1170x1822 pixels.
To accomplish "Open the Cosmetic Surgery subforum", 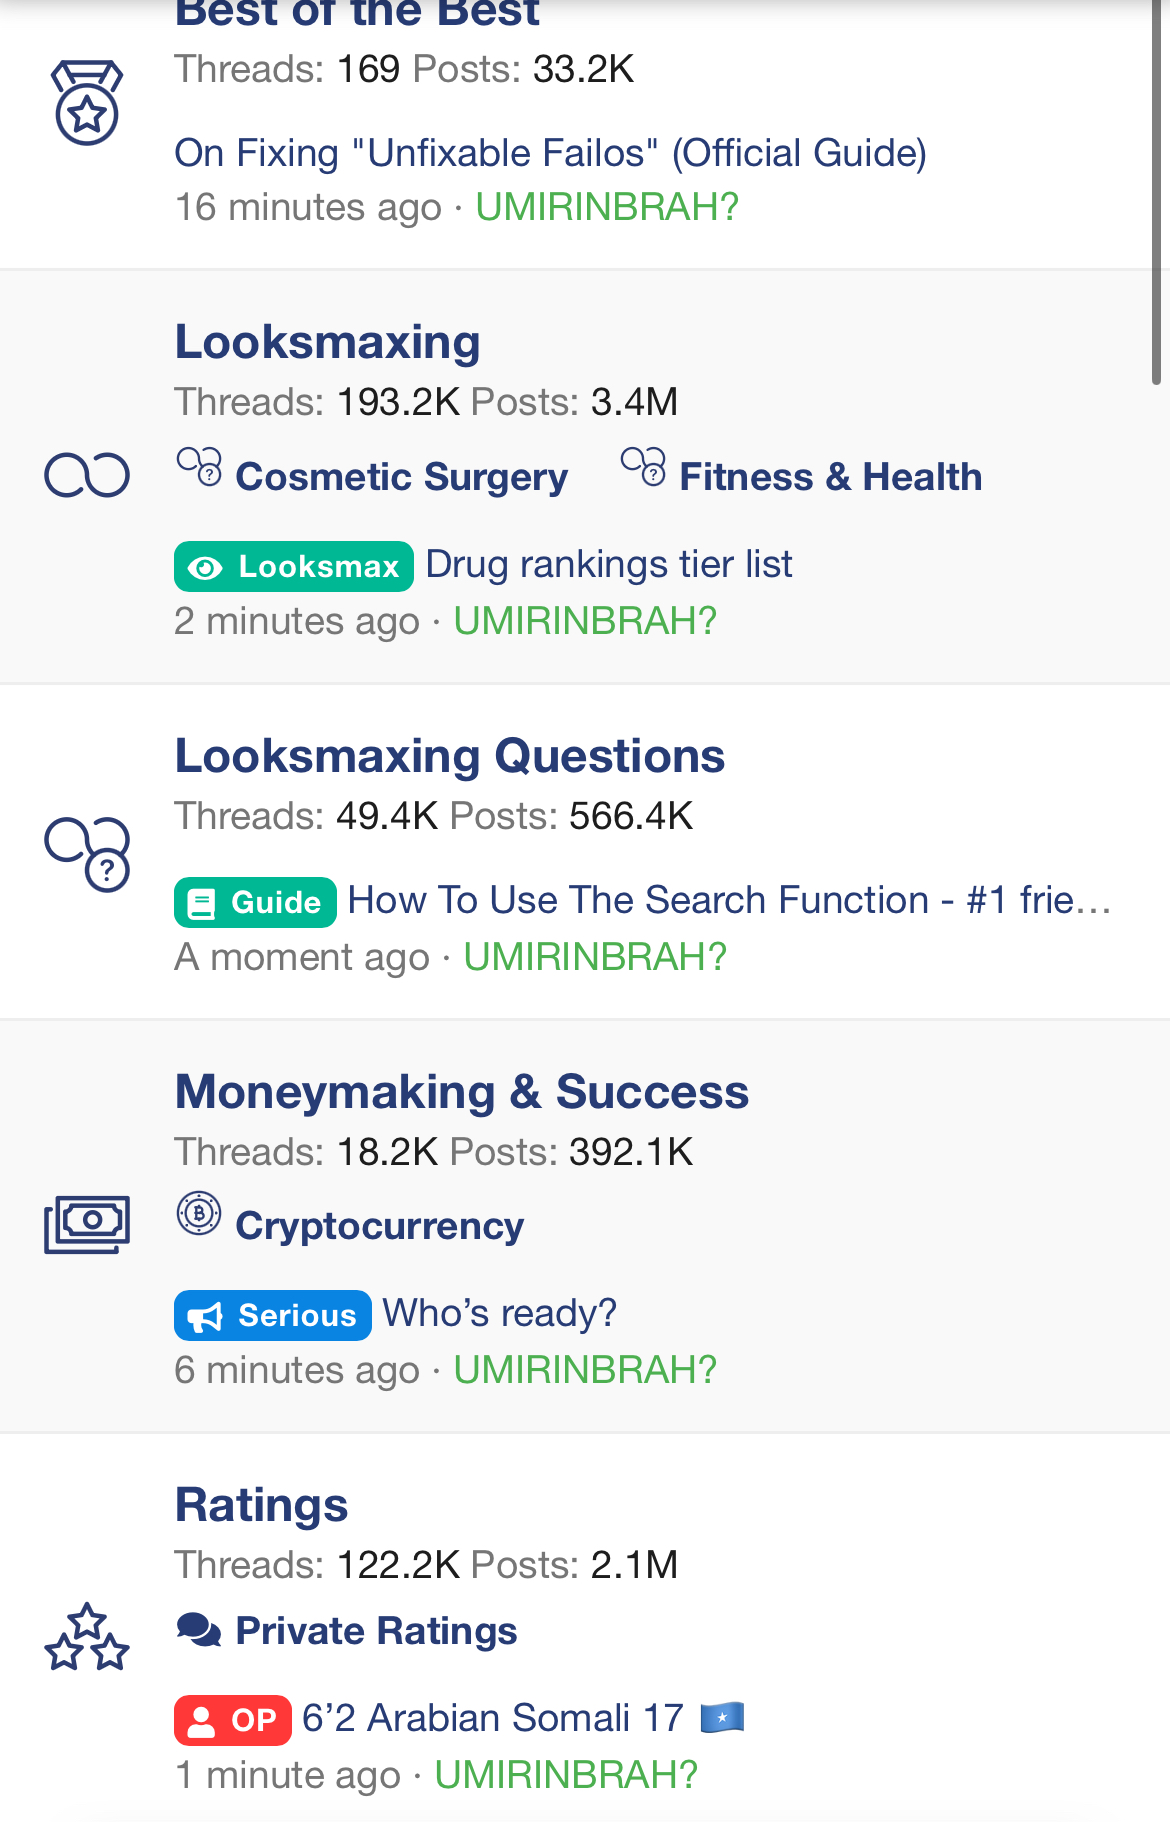I will click(x=402, y=477).
